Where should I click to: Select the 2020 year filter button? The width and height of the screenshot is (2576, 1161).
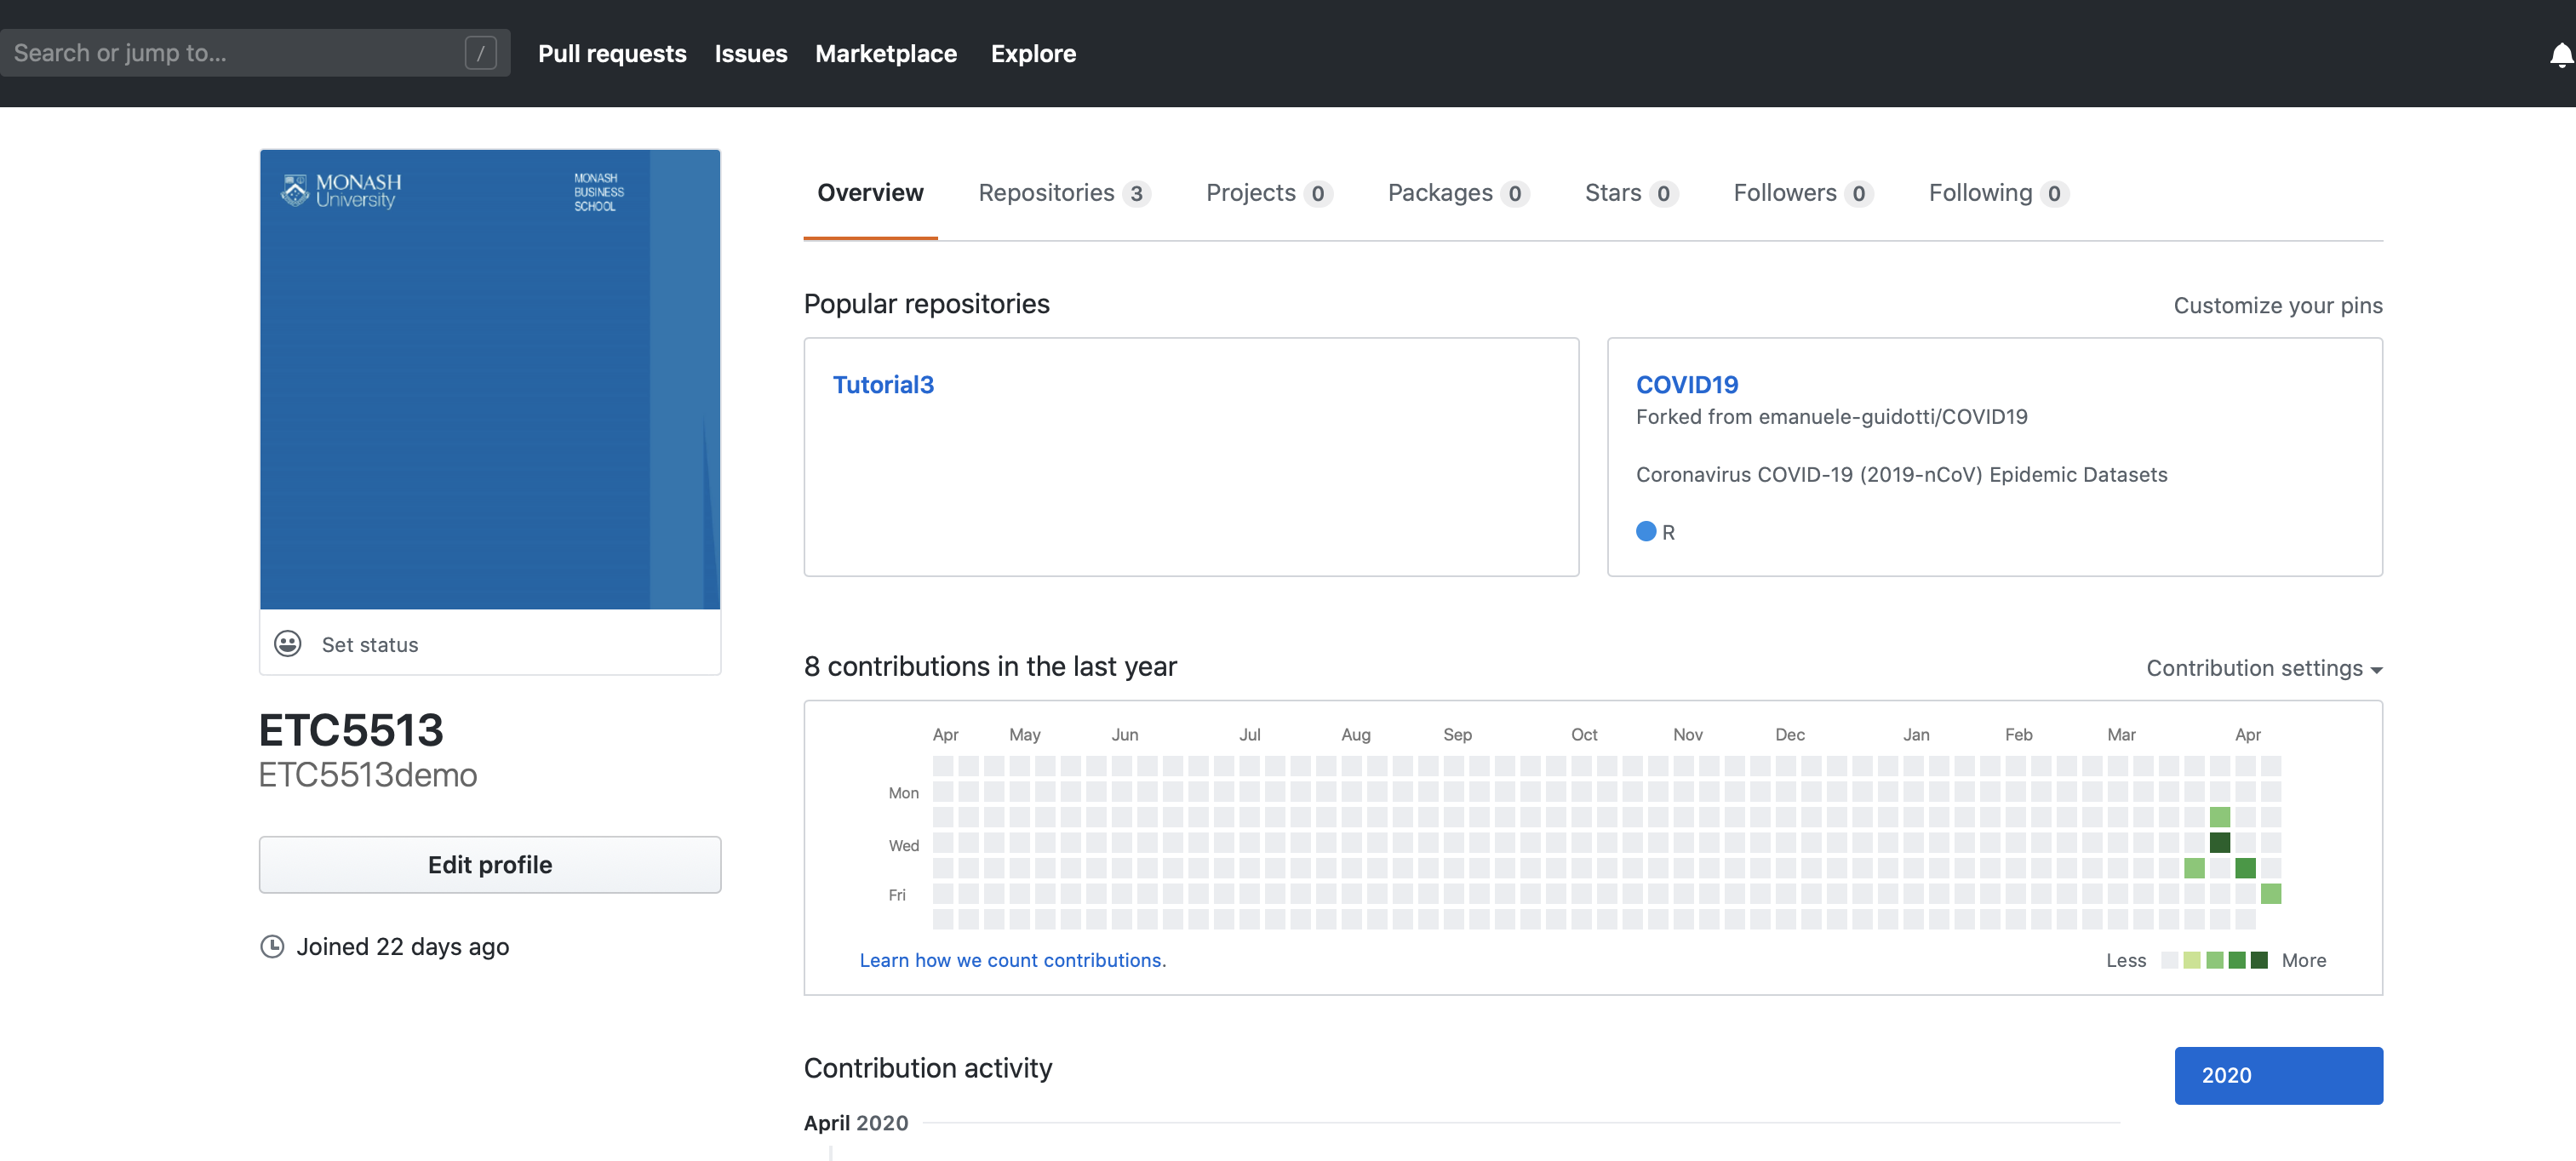pyautogui.click(x=2277, y=1075)
